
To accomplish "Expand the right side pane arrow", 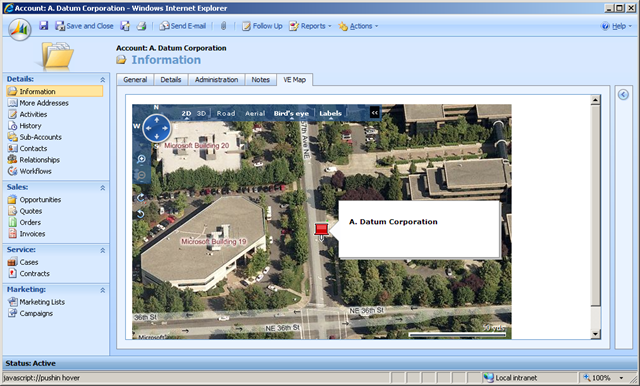I will (x=623, y=95).
